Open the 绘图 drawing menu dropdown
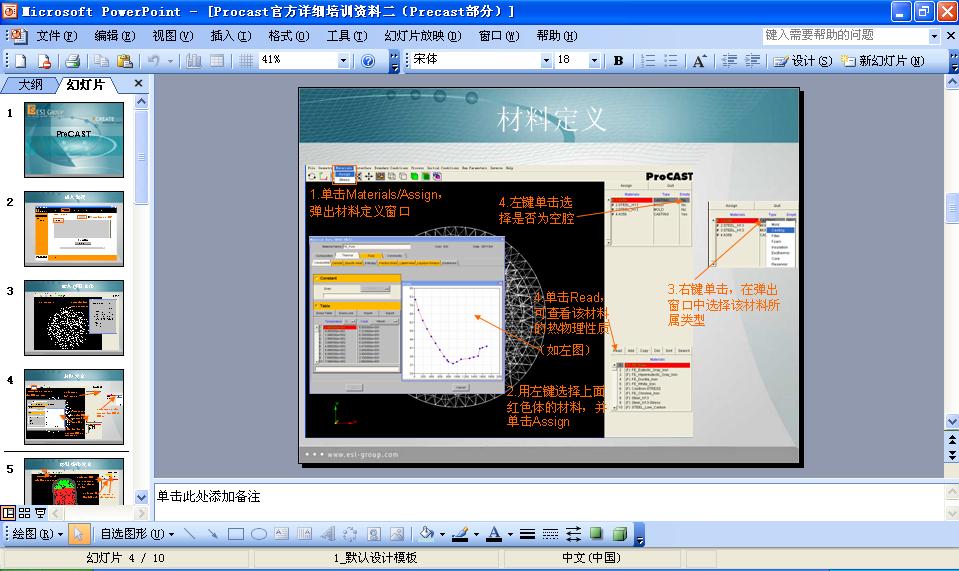959x571 pixels. pyautogui.click(x=37, y=534)
